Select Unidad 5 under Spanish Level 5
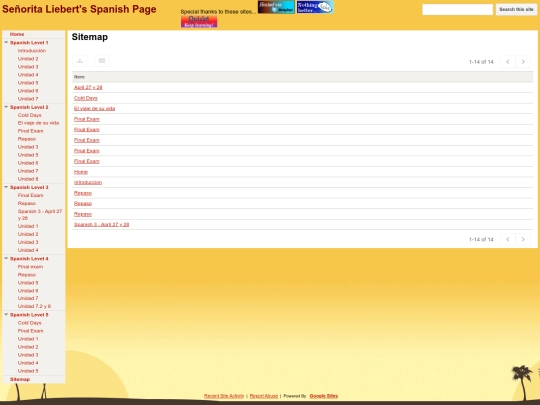This screenshot has width=540, height=405. point(28,371)
